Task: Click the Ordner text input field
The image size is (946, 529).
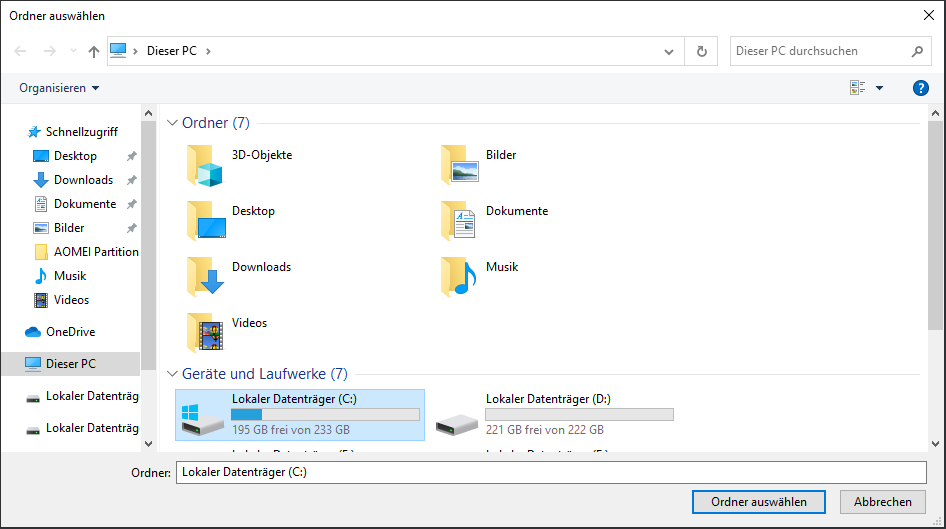Action: (551, 472)
